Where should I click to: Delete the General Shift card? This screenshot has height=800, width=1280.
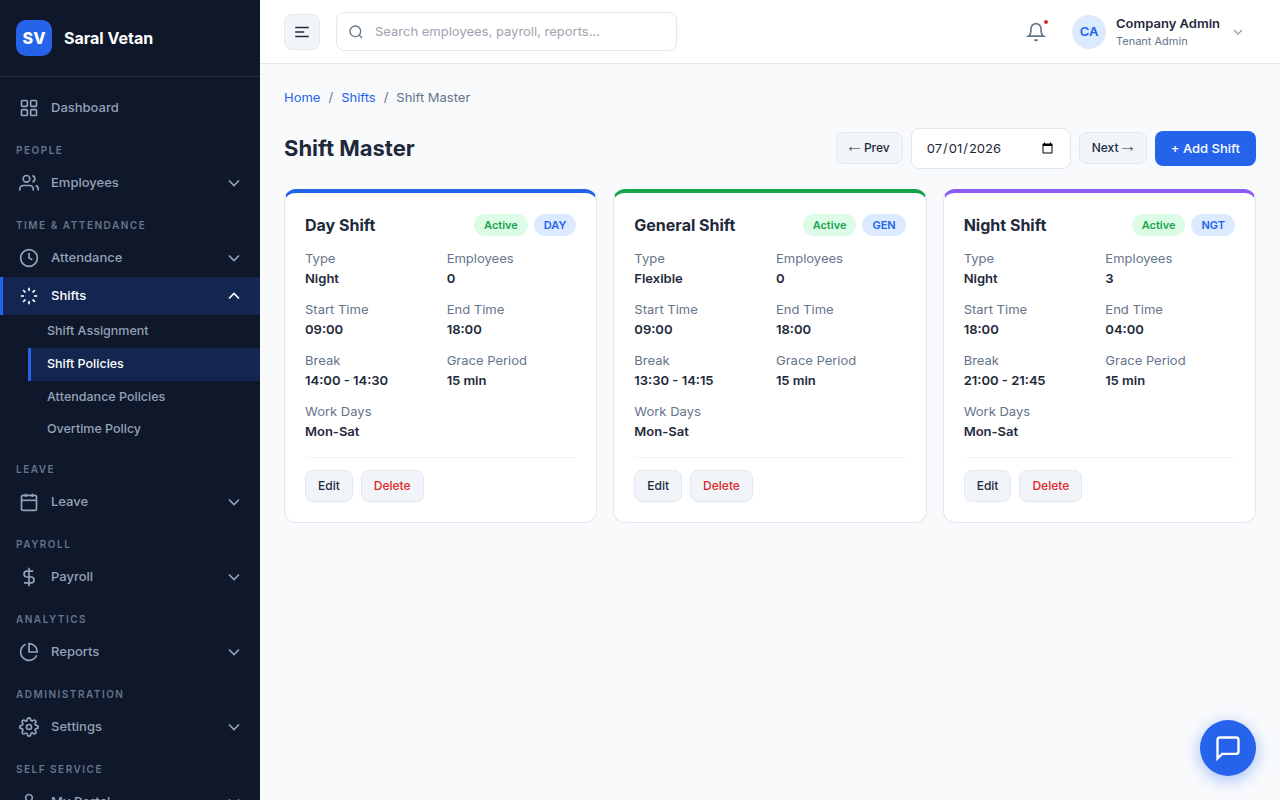pyautogui.click(x=721, y=486)
